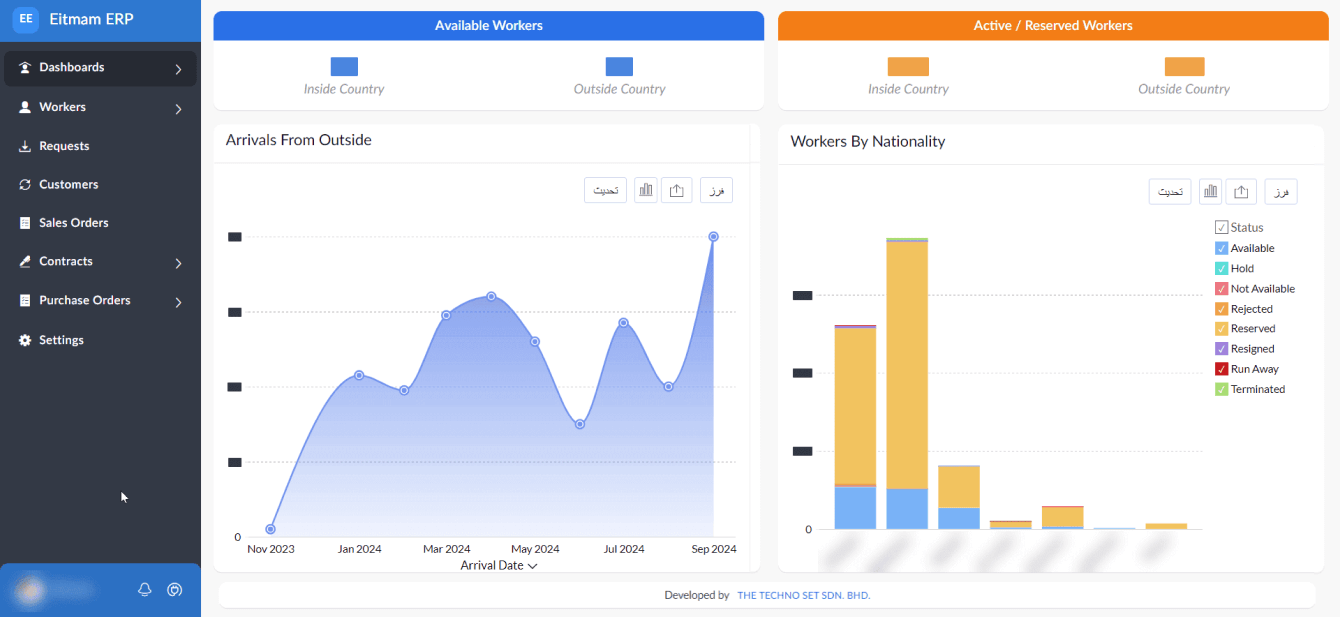Image resolution: width=1340 pixels, height=617 pixels.
Task: Click the support icon next to the bell
Action: pyautogui.click(x=175, y=590)
